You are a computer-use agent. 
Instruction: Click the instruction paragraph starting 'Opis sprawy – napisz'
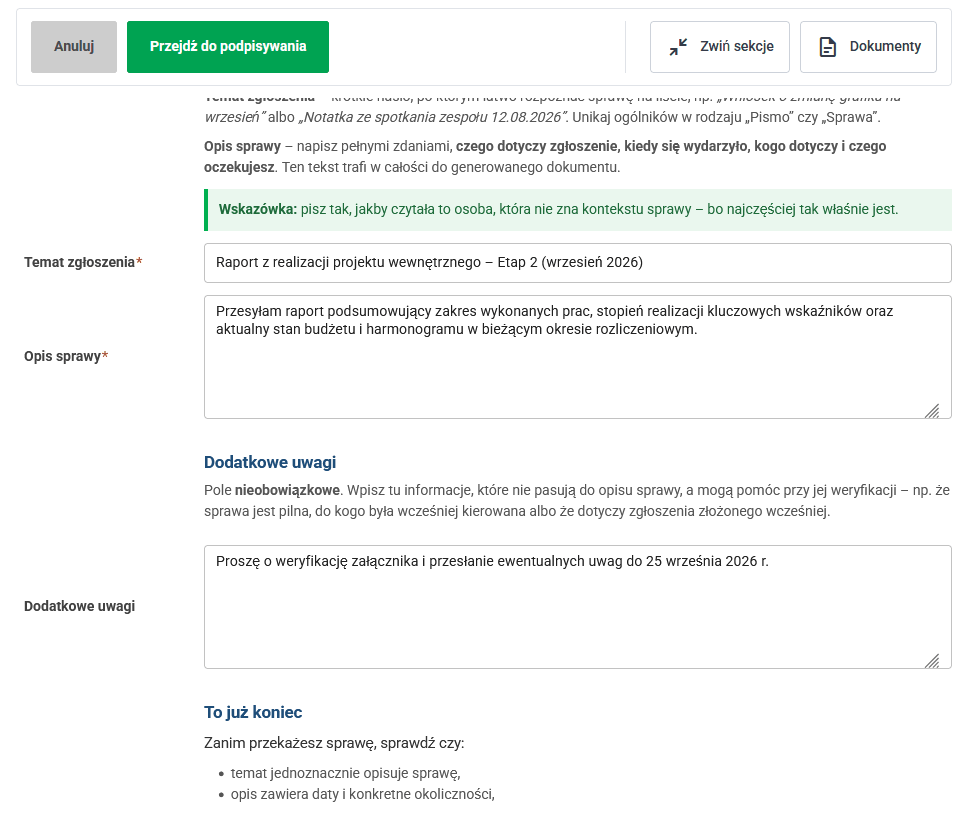click(x=545, y=156)
